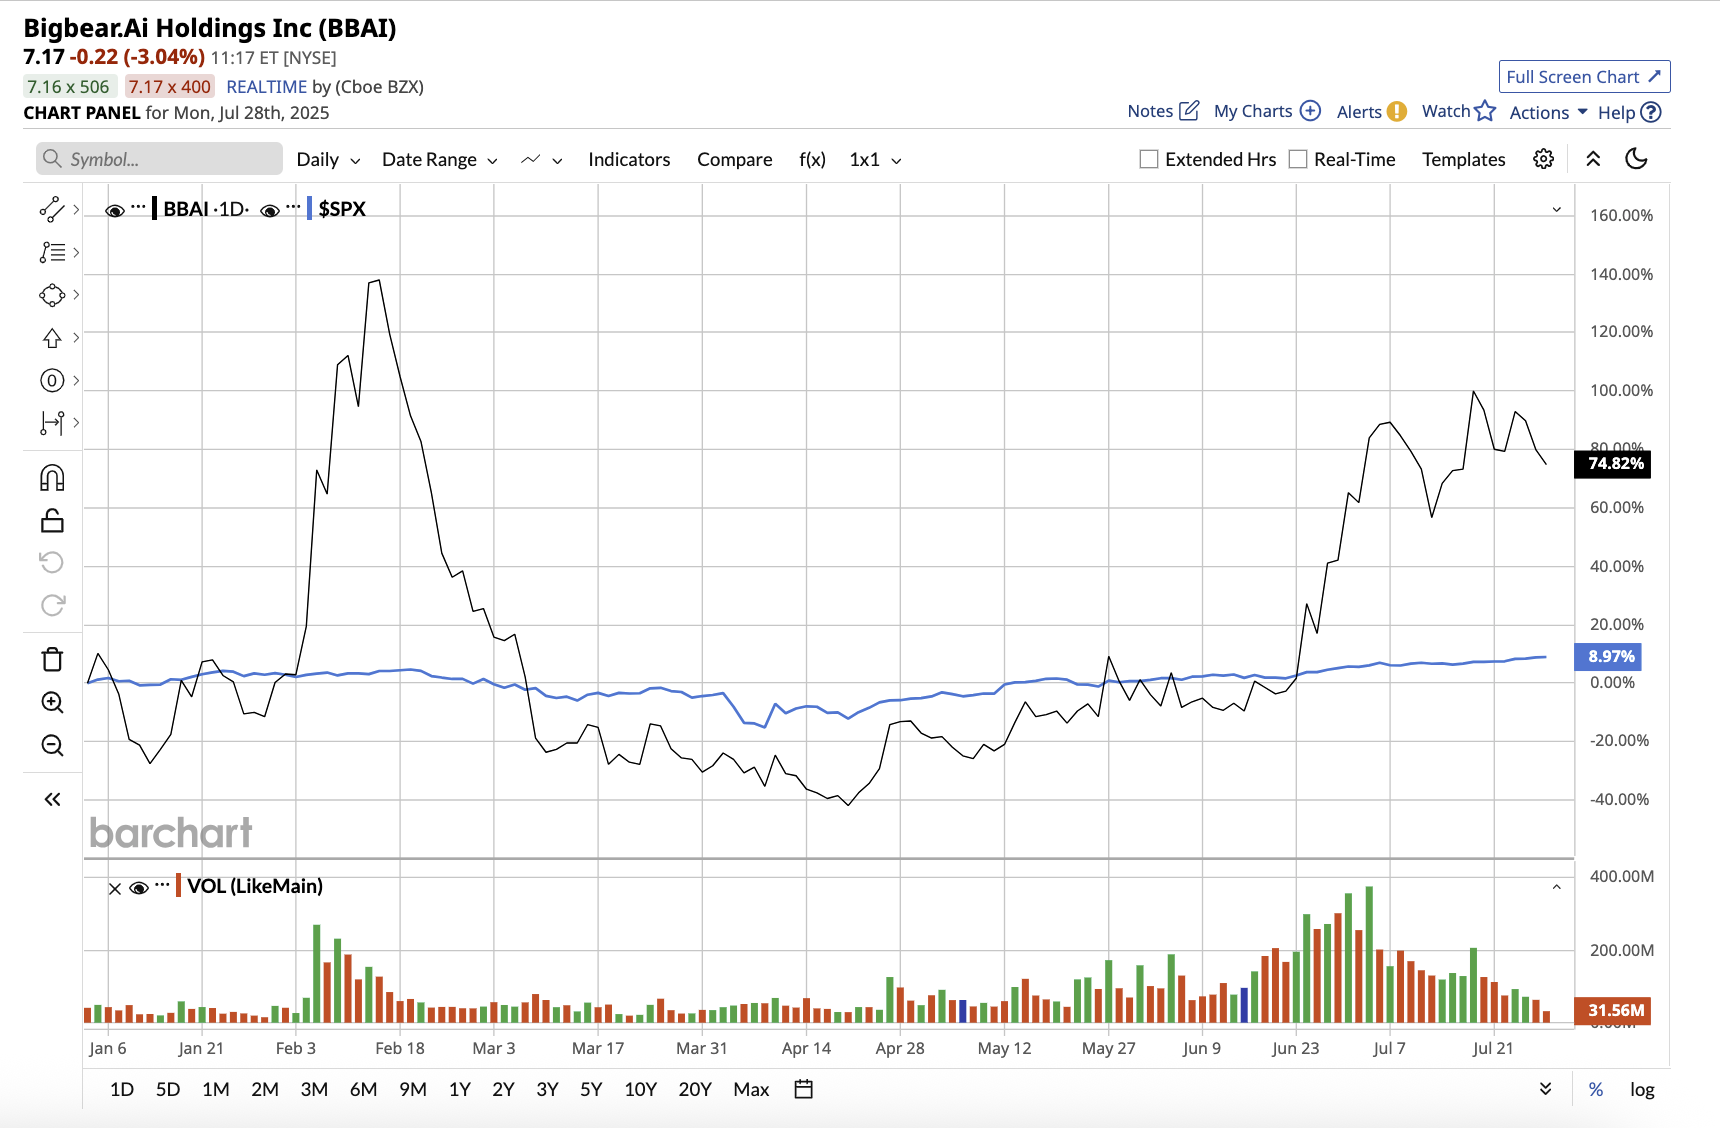Click the Alerts link
This screenshot has width=1720, height=1128.
tap(1359, 112)
